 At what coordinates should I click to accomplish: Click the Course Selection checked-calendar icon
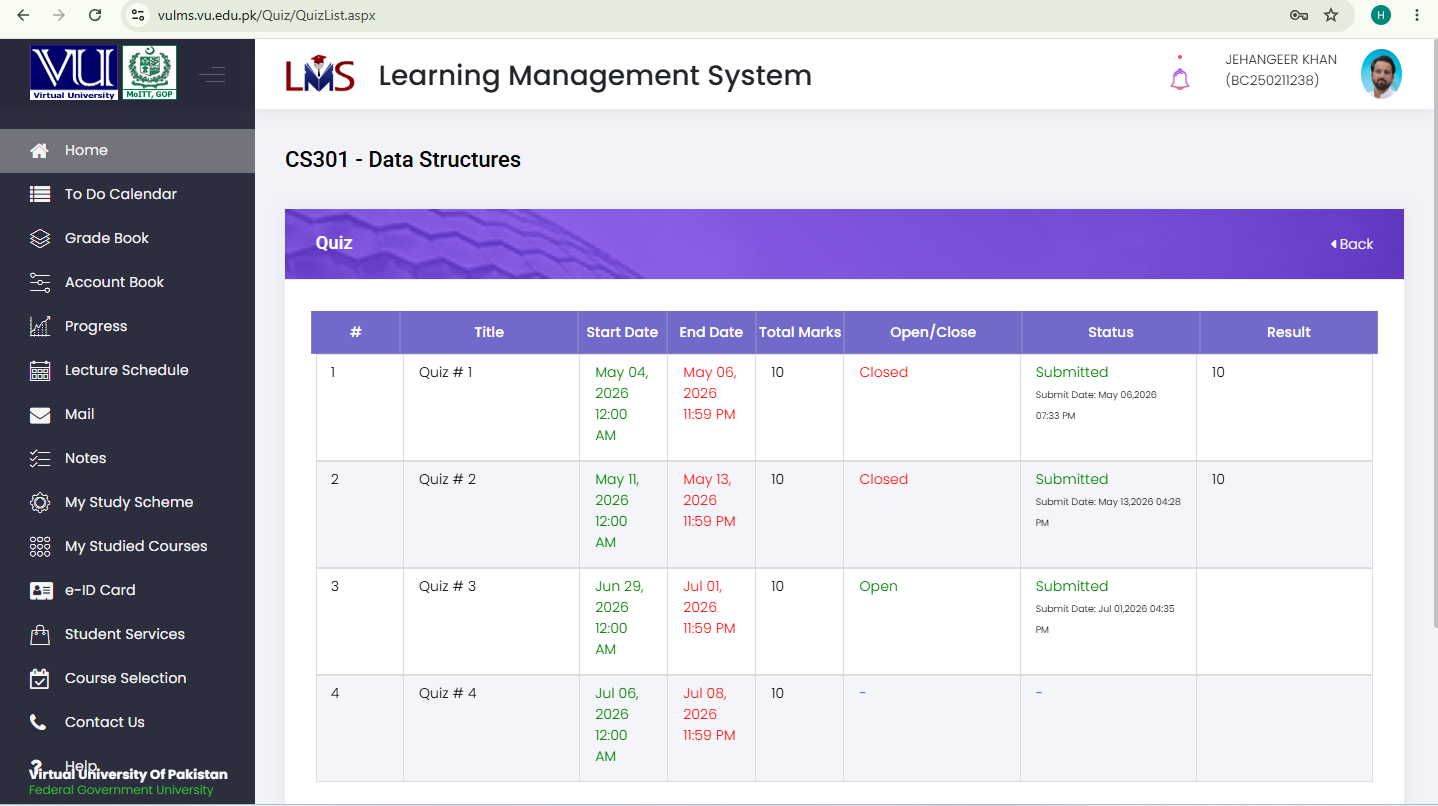click(39, 679)
